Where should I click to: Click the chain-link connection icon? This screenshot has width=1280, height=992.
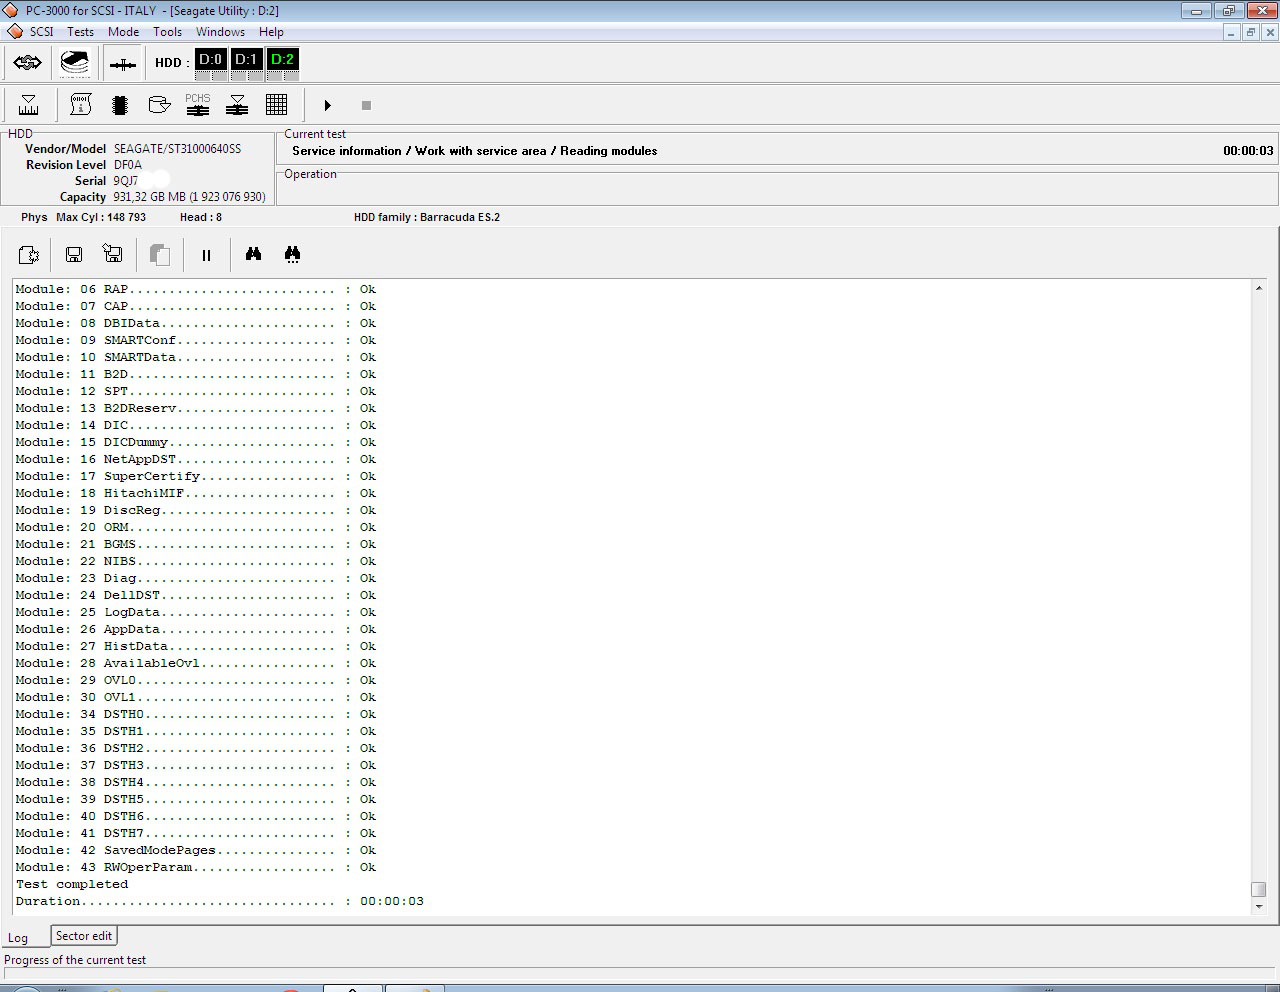tap(27, 63)
